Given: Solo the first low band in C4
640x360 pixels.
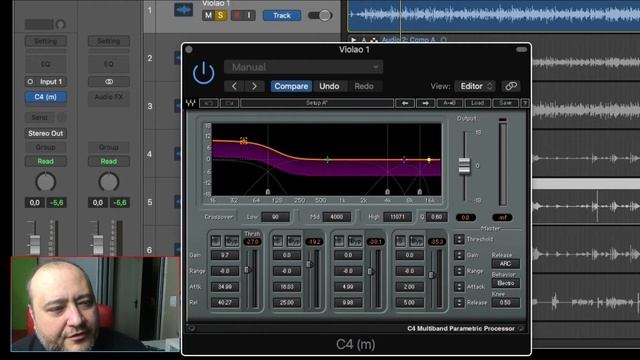Looking at the screenshot, I should [x=216, y=241].
